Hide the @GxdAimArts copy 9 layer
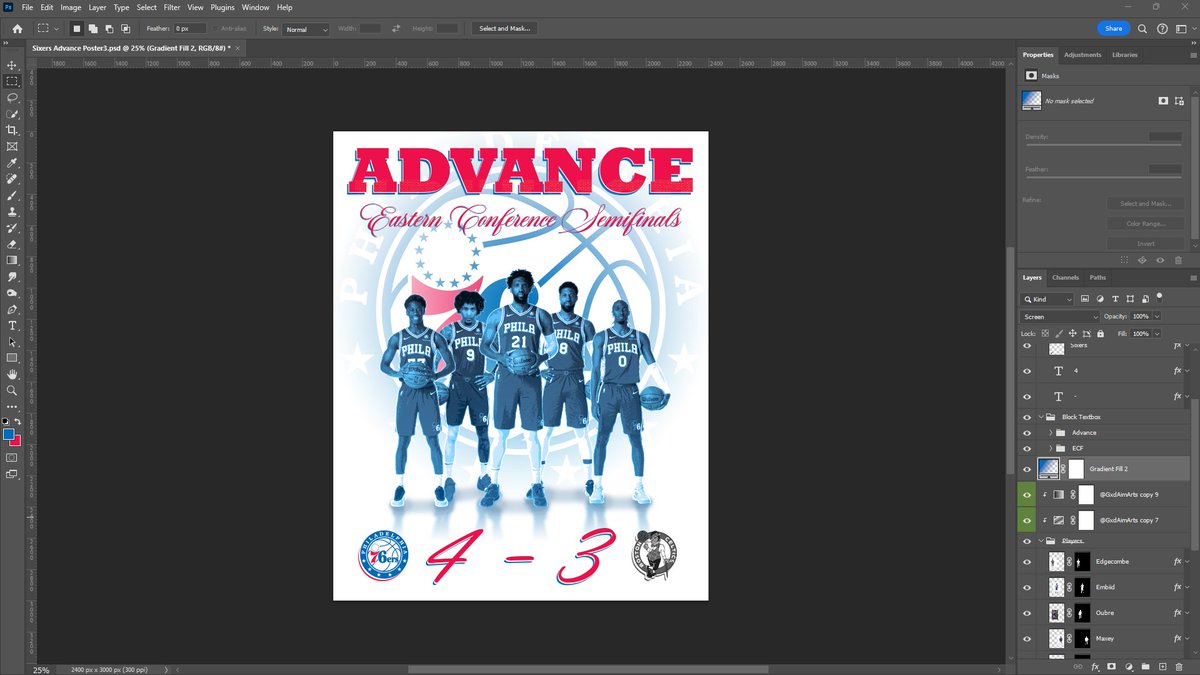Image resolution: width=1200 pixels, height=675 pixels. tap(1027, 495)
